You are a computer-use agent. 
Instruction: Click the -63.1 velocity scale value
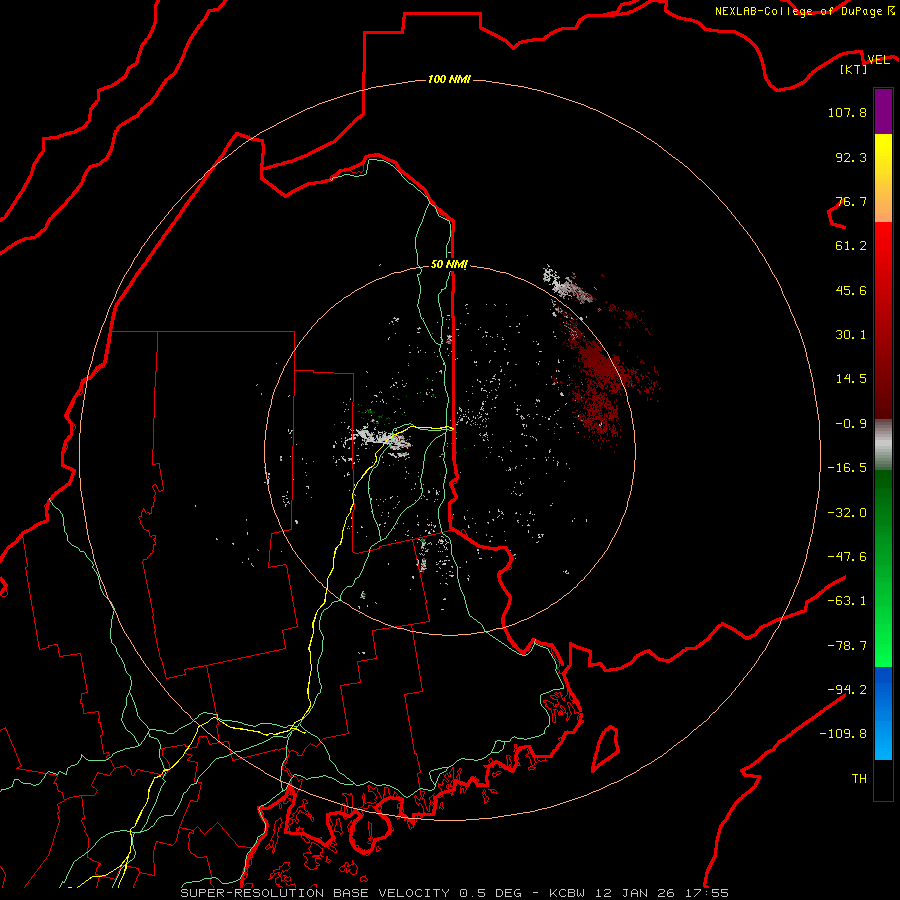pos(847,601)
